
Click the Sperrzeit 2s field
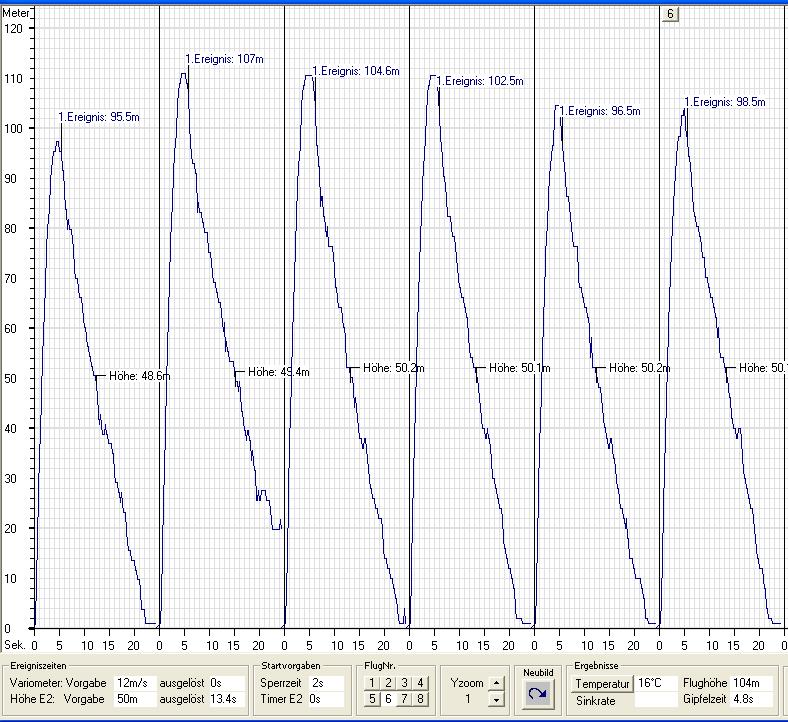point(325,683)
